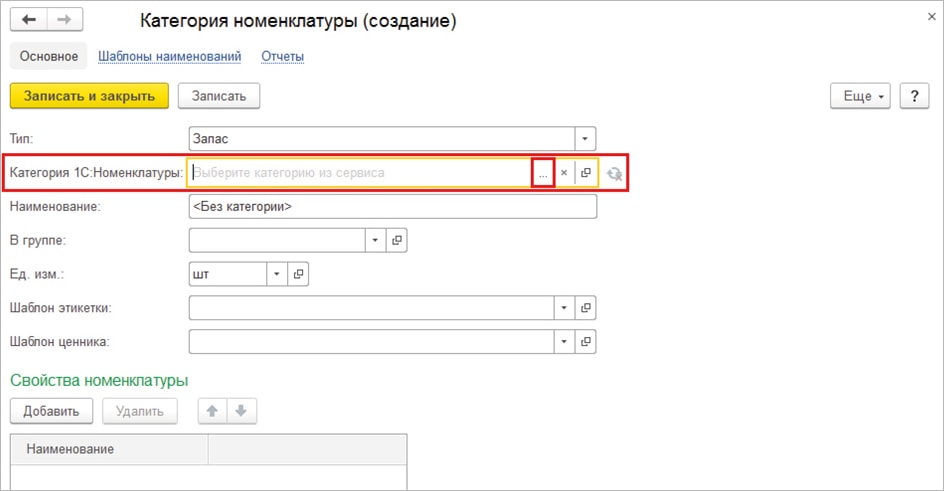Open help with the question mark button
The image size is (944, 491).
tap(914, 96)
